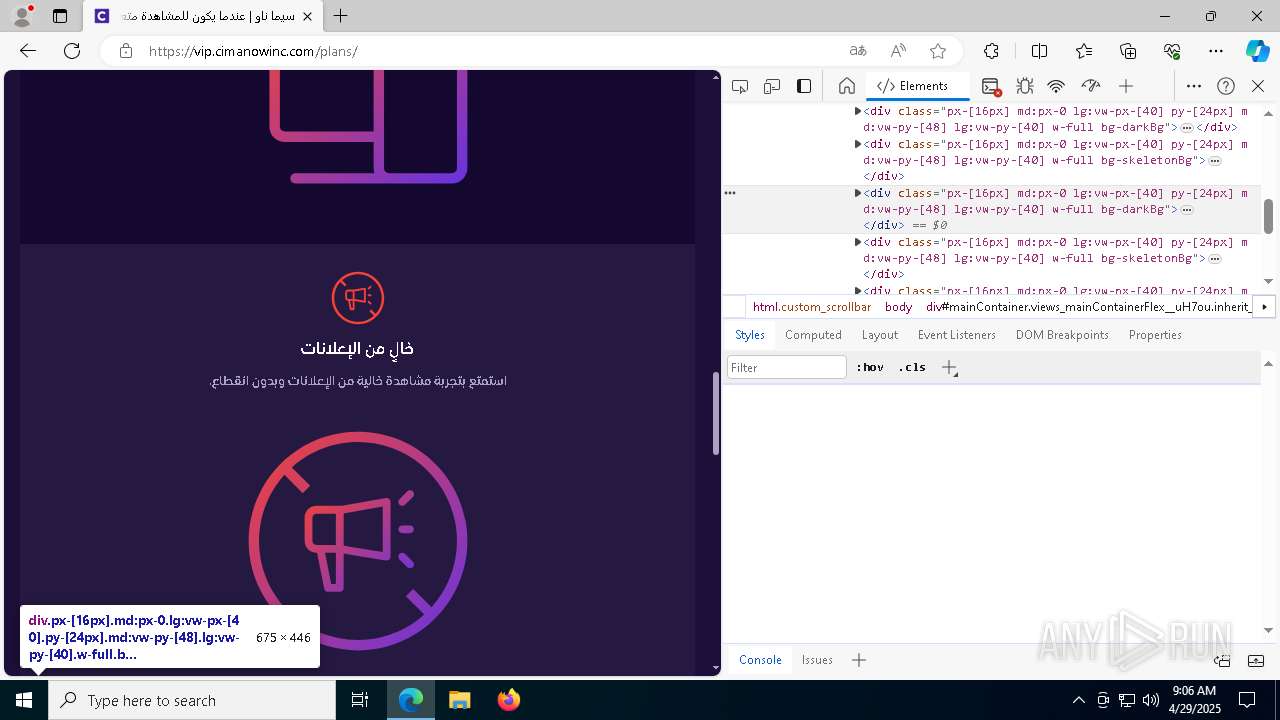Open translate page icon
Screen dimensions: 1280x720
858,51
